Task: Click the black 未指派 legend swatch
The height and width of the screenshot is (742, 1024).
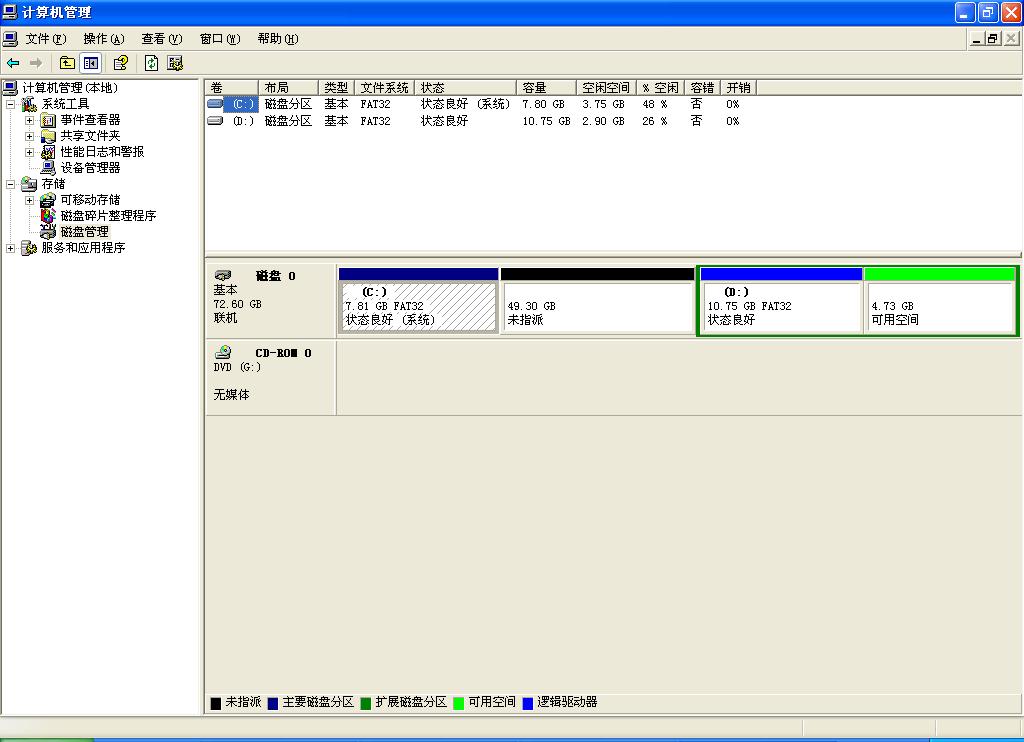Action: pyautogui.click(x=216, y=703)
